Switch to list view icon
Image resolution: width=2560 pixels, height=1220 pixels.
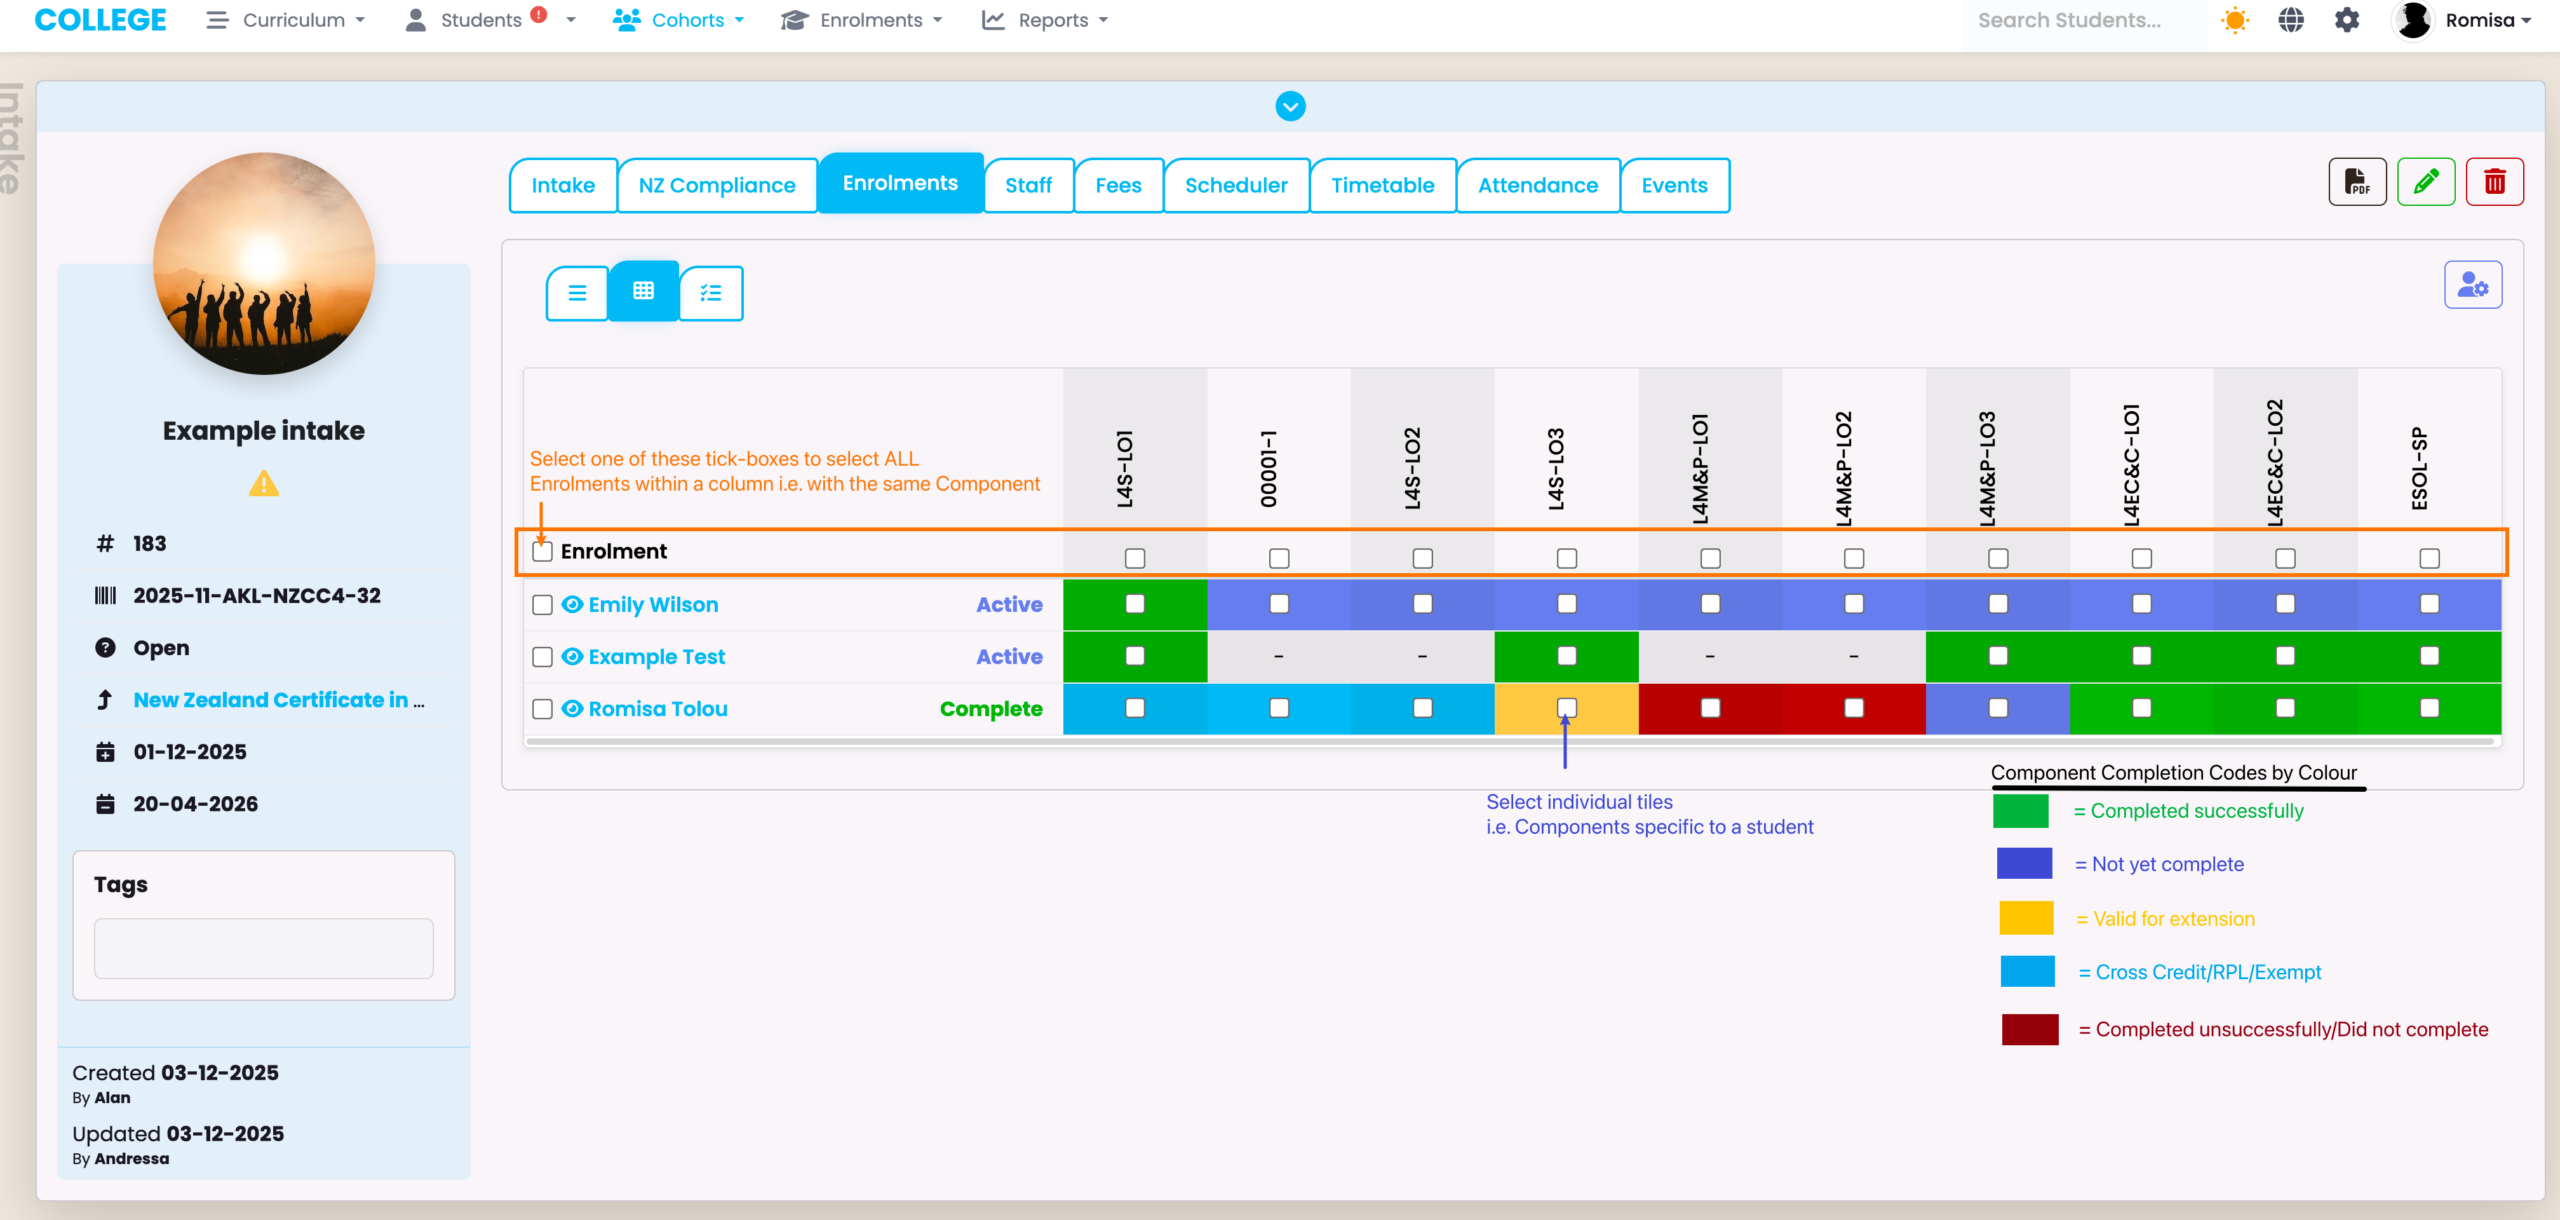click(577, 293)
